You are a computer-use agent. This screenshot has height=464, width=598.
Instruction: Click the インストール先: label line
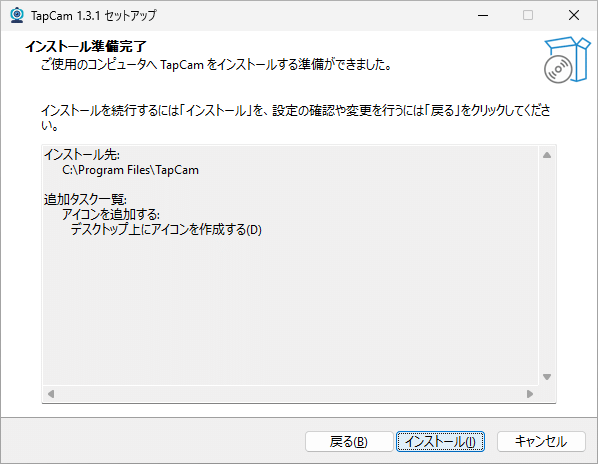[82, 155]
